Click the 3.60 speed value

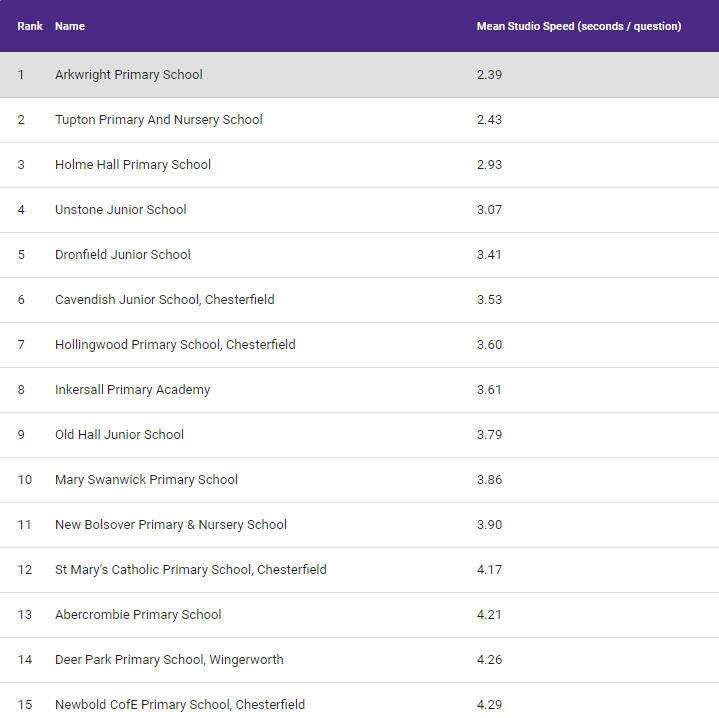click(x=489, y=344)
